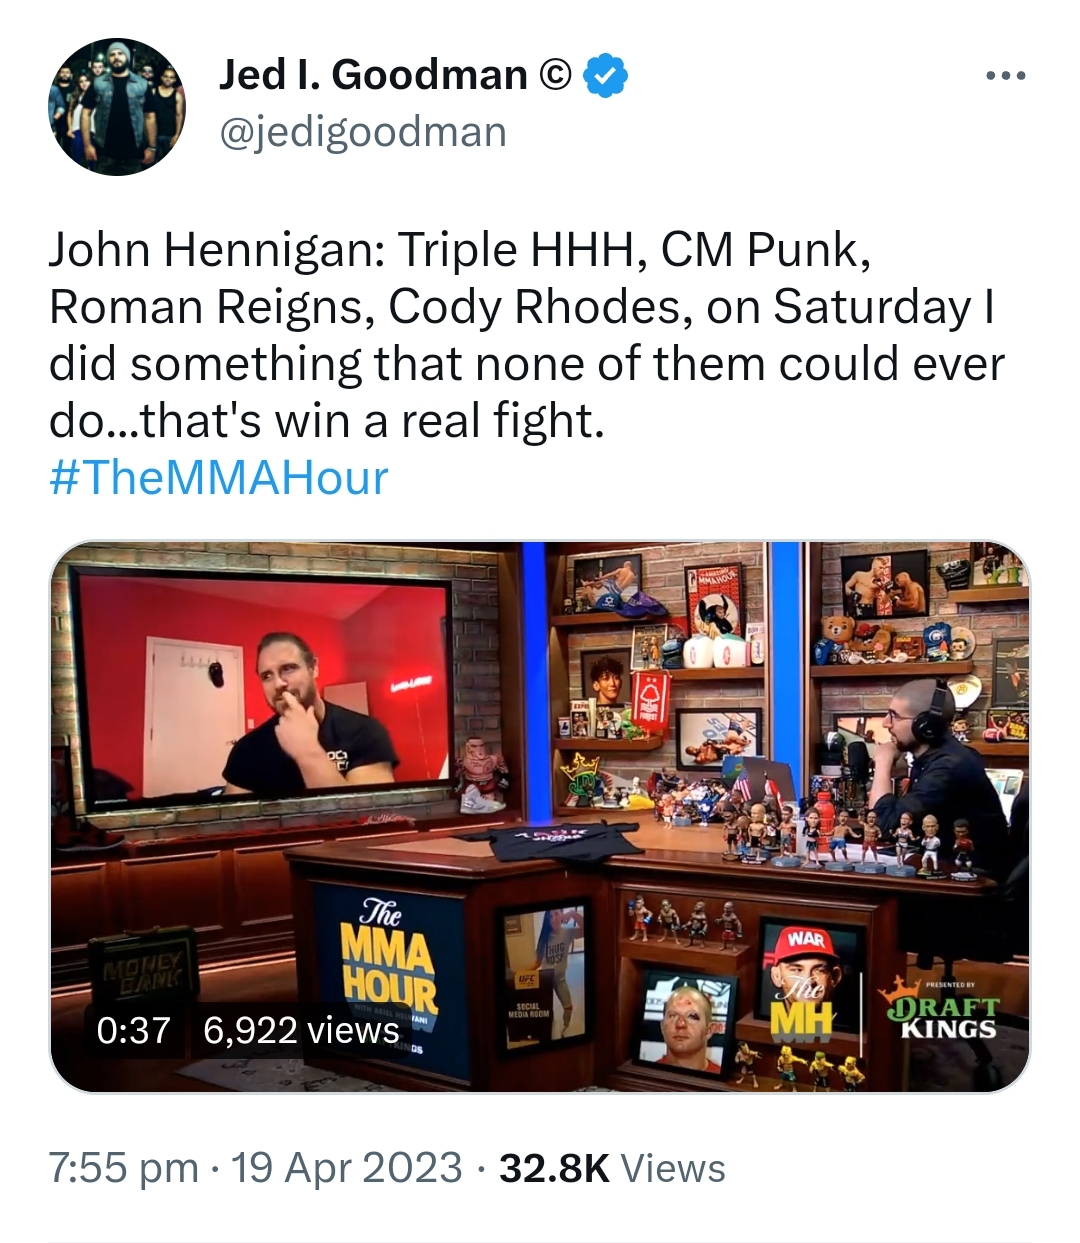Click the blue verified badge

(x=606, y=75)
